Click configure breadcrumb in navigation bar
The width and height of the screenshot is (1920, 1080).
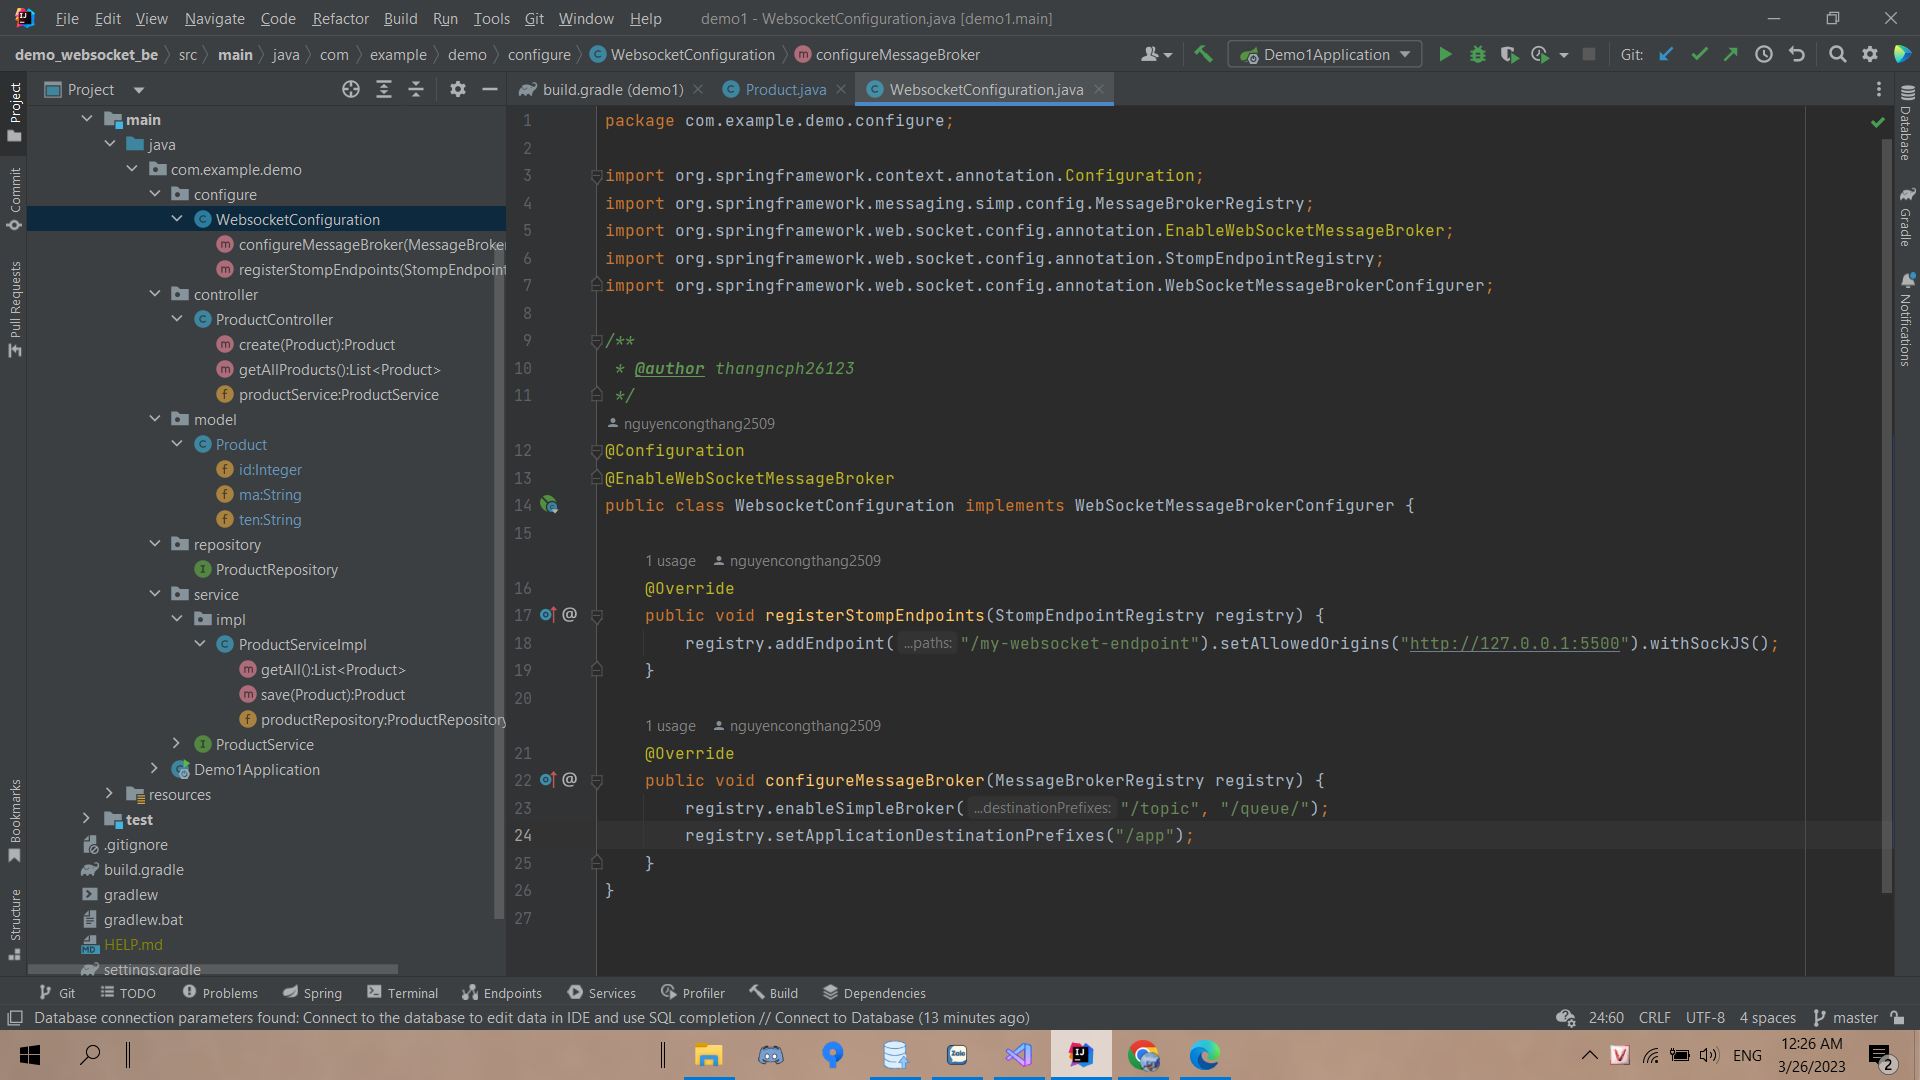539,55
